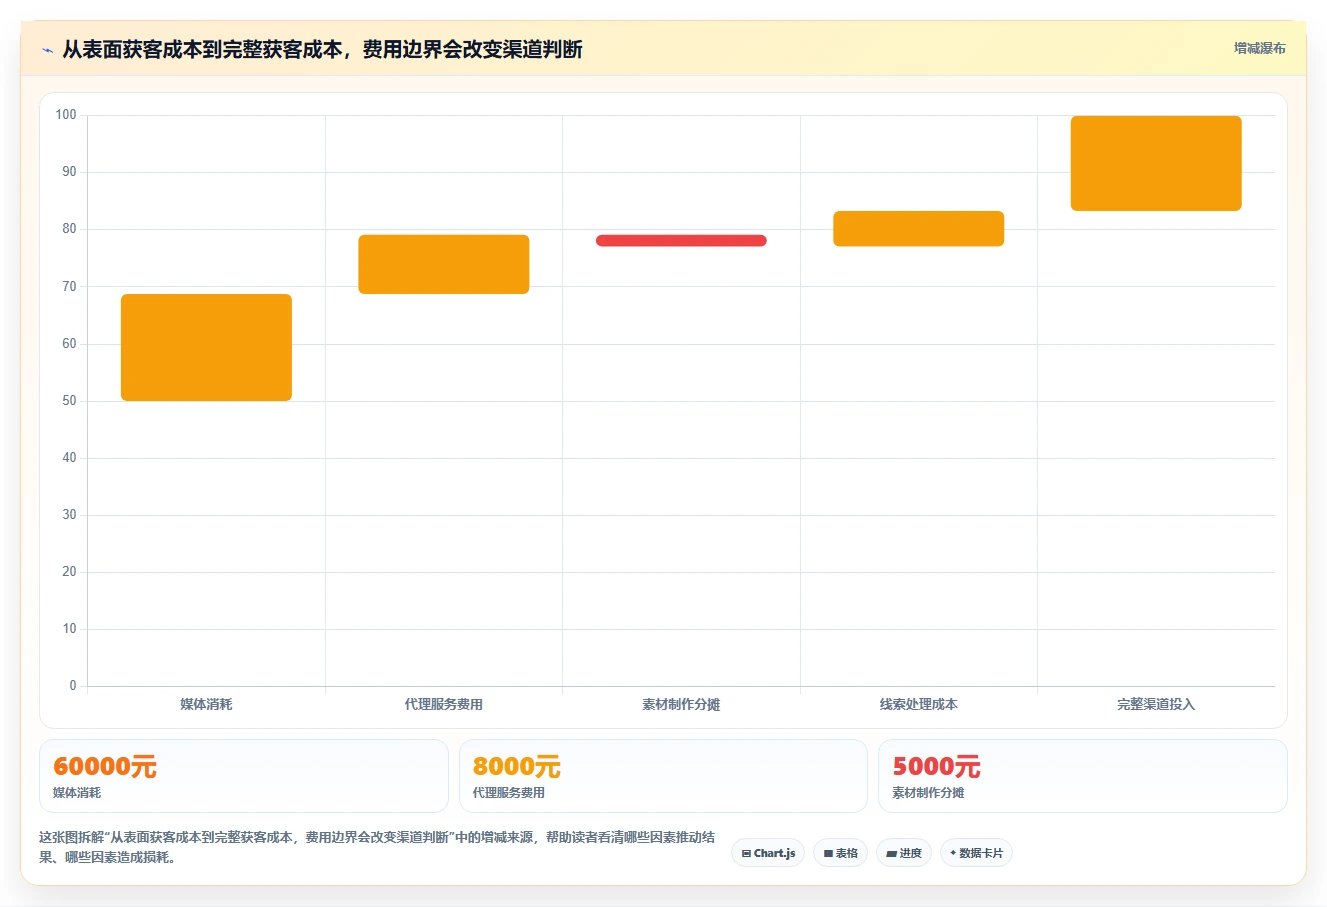Click the y-axis value 50
The image size is (1327, 907).
(69, 401)
